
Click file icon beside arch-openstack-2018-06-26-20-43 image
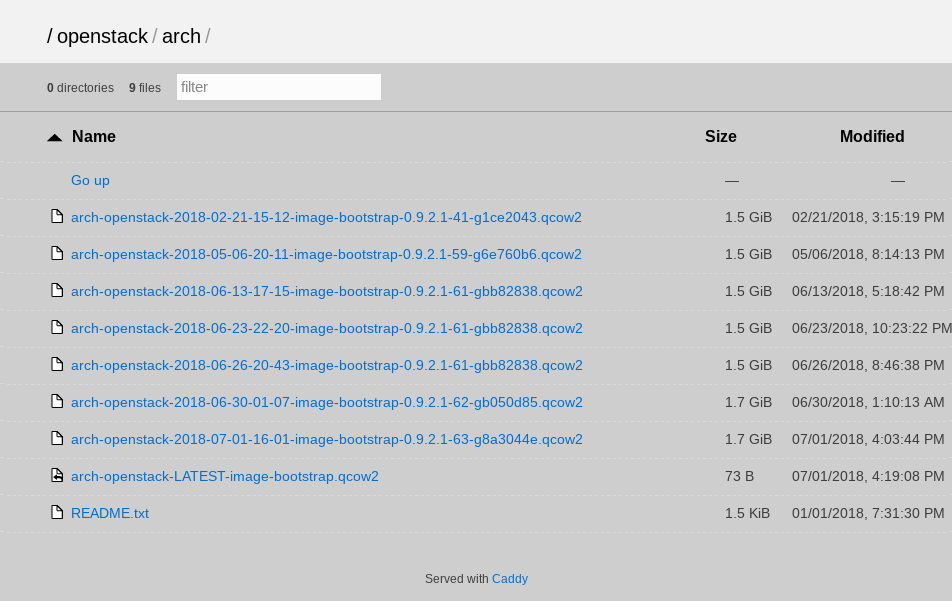(x=57, y=364)
